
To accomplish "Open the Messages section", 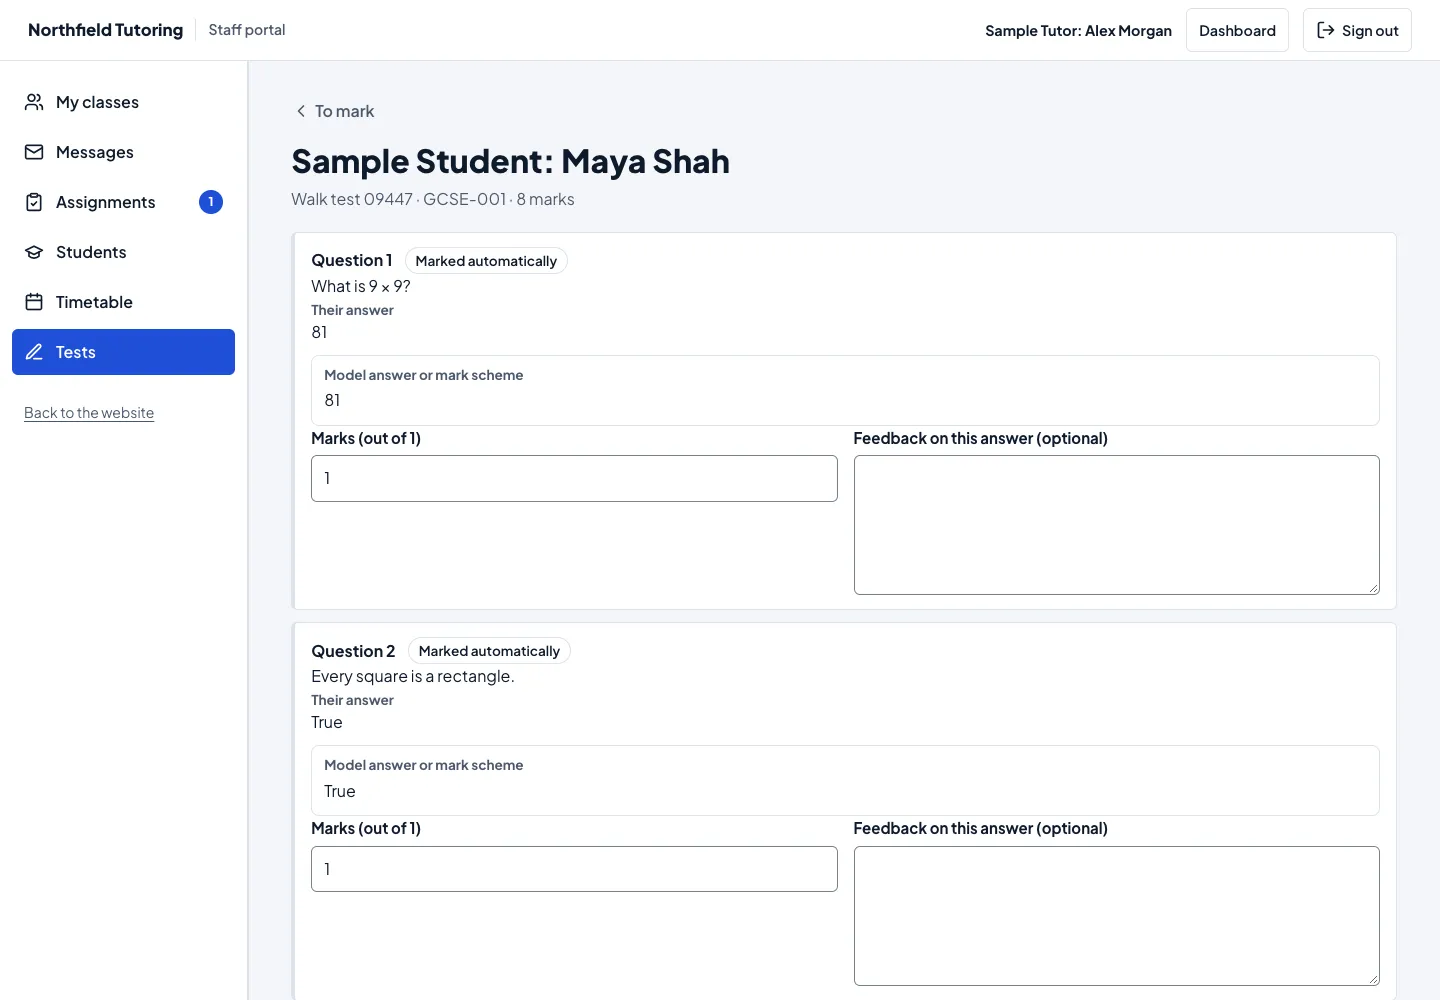I will (x=123, y=152).
